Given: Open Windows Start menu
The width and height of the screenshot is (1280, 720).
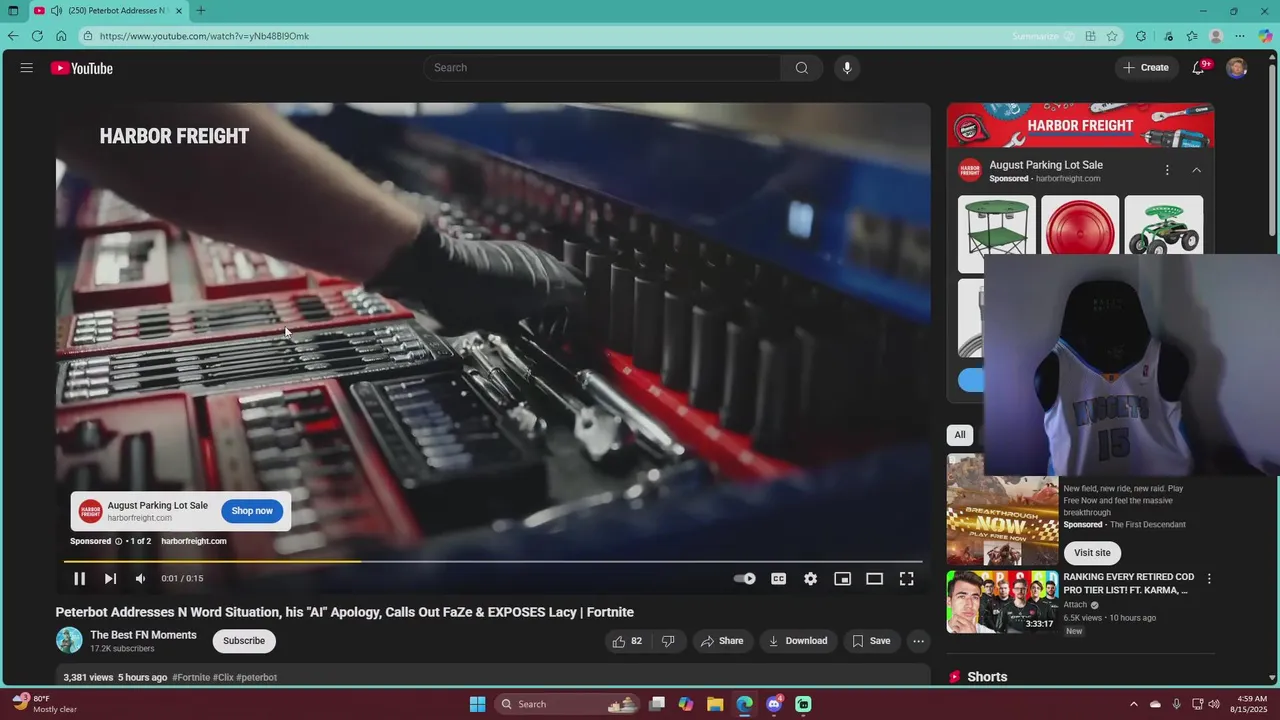Looking at the screenshot, I should [x=478, y=704].
